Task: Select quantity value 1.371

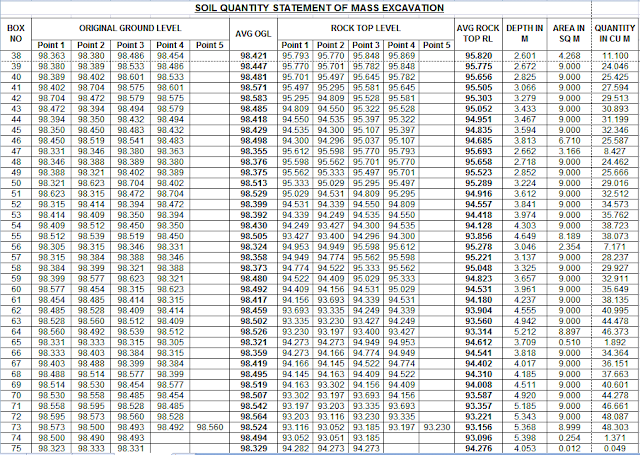Action: click(x=615, y=438)
